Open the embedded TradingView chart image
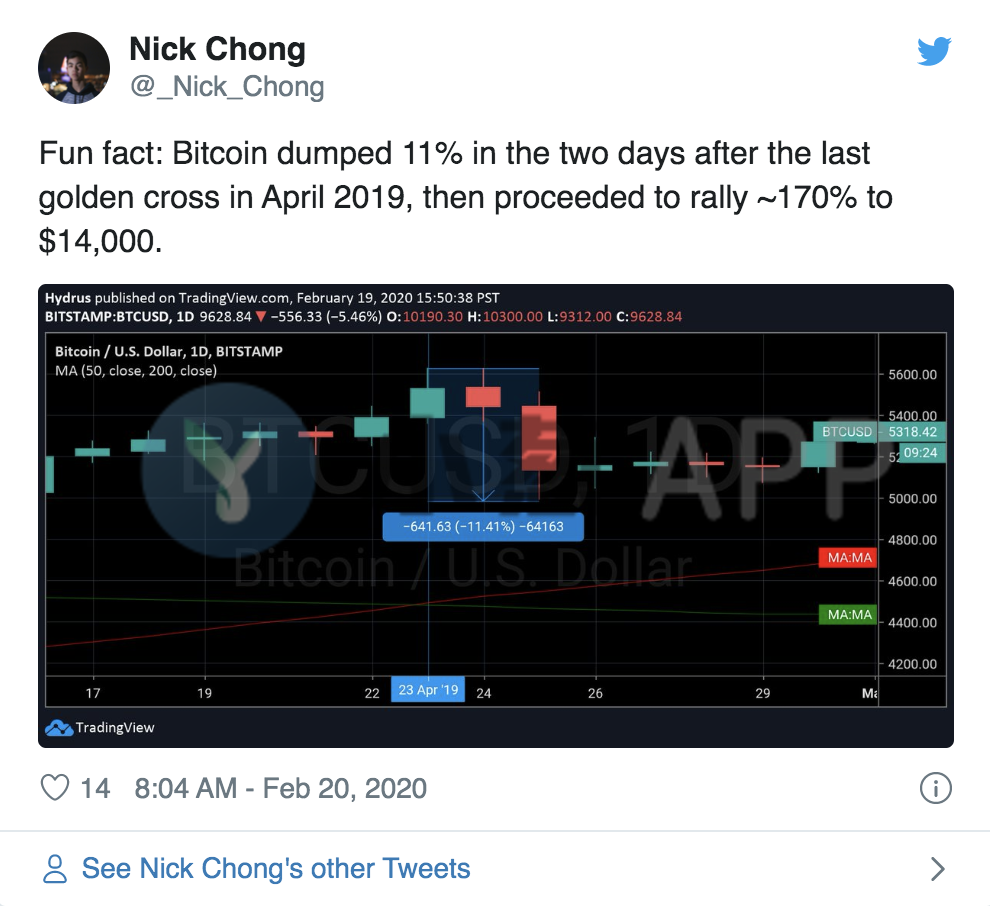990x906 pixels. [x=496, y=516]
